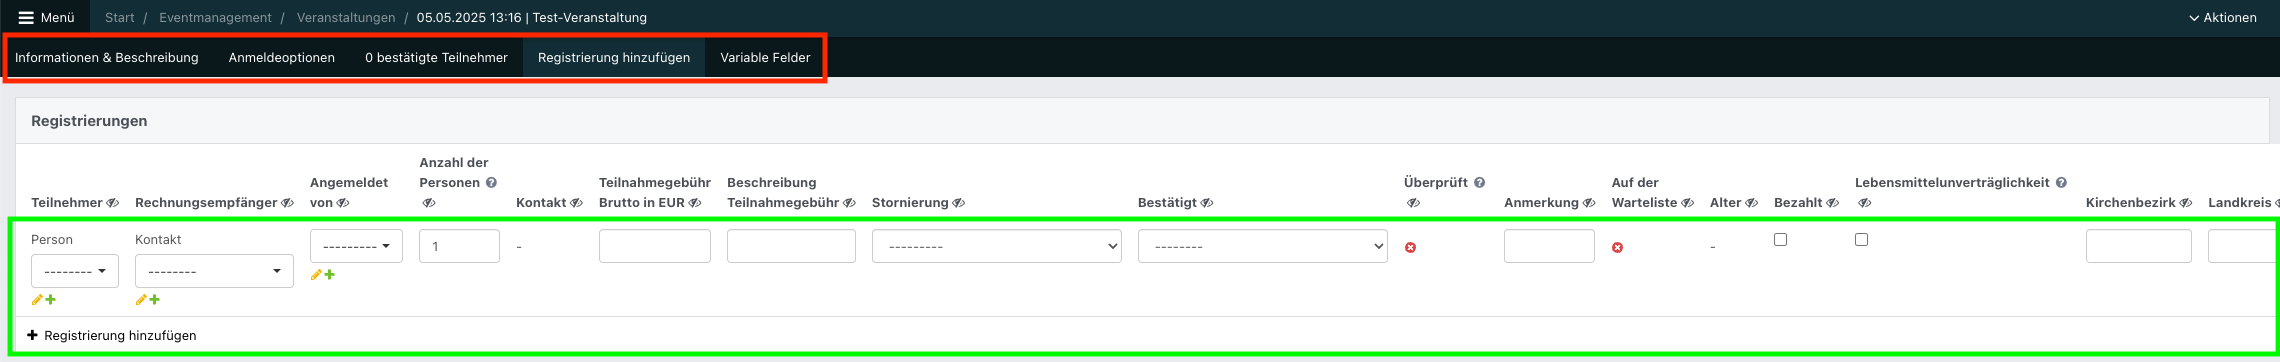Screen dimensions: 2280x362
Task: Open the Variable Felder tab
Action: coord(765,58)
